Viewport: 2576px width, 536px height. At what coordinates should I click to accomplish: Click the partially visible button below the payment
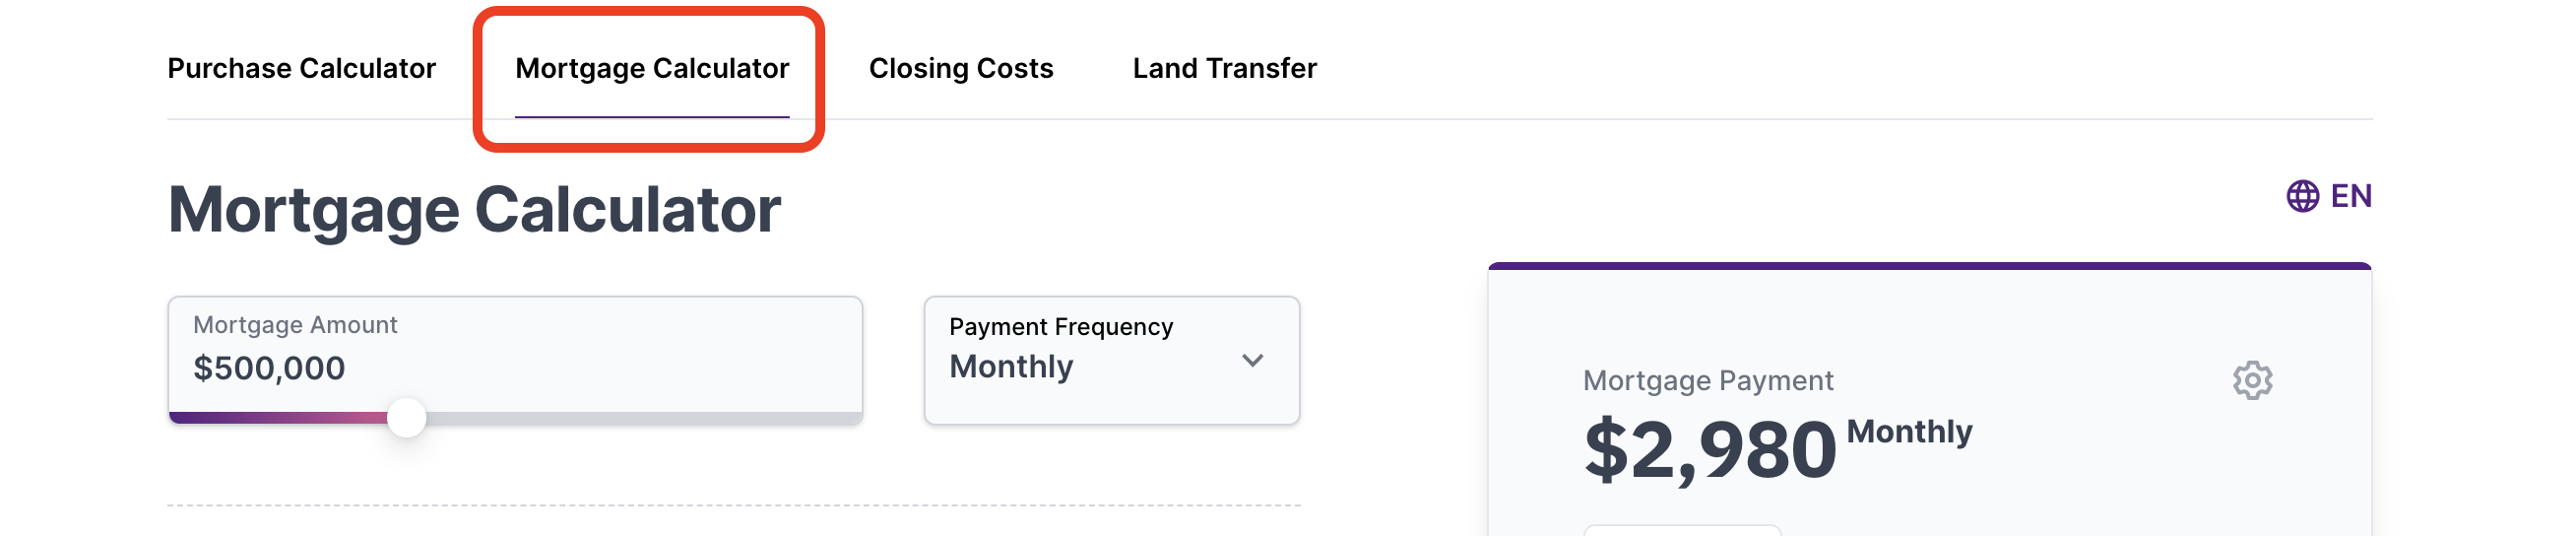(1682, 530)
